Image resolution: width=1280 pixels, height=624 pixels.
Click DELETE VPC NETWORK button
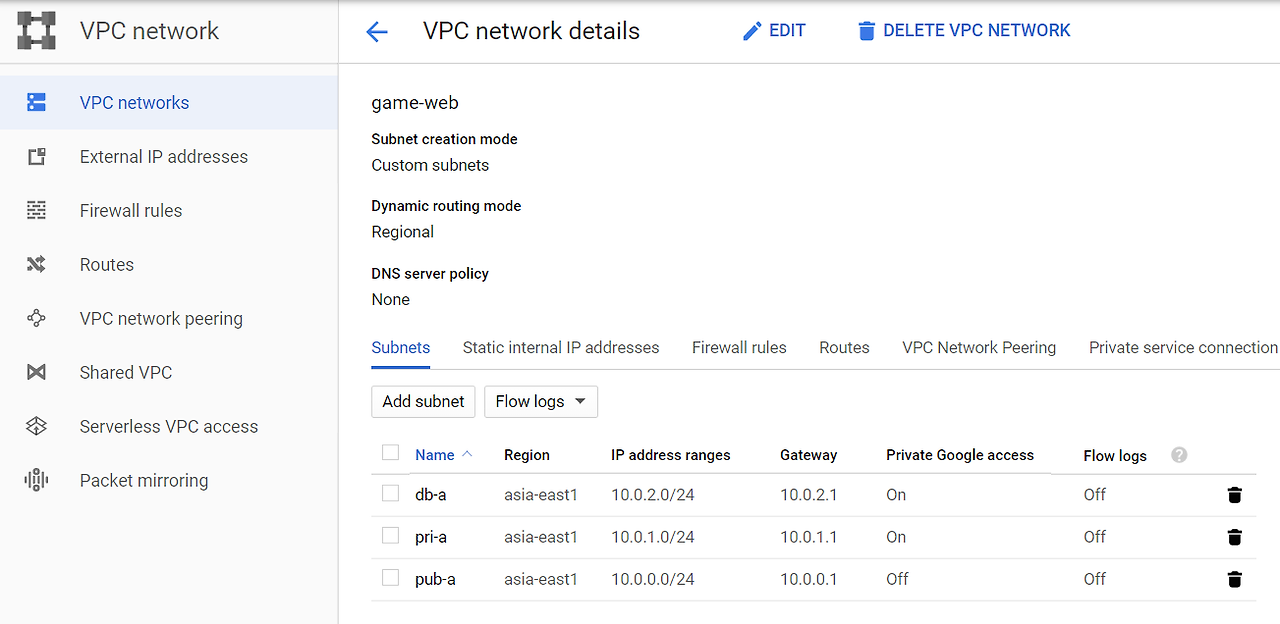pyautogui.click(x=964, y=31)
